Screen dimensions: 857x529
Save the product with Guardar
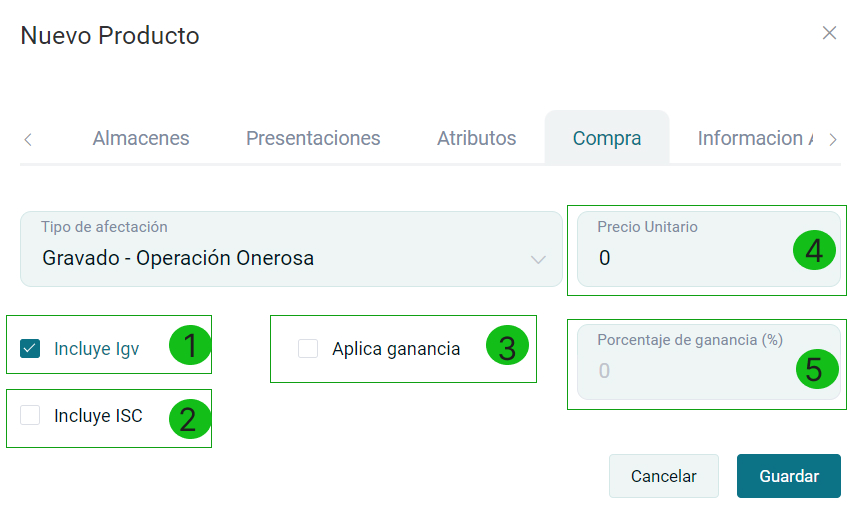(789, 476)
